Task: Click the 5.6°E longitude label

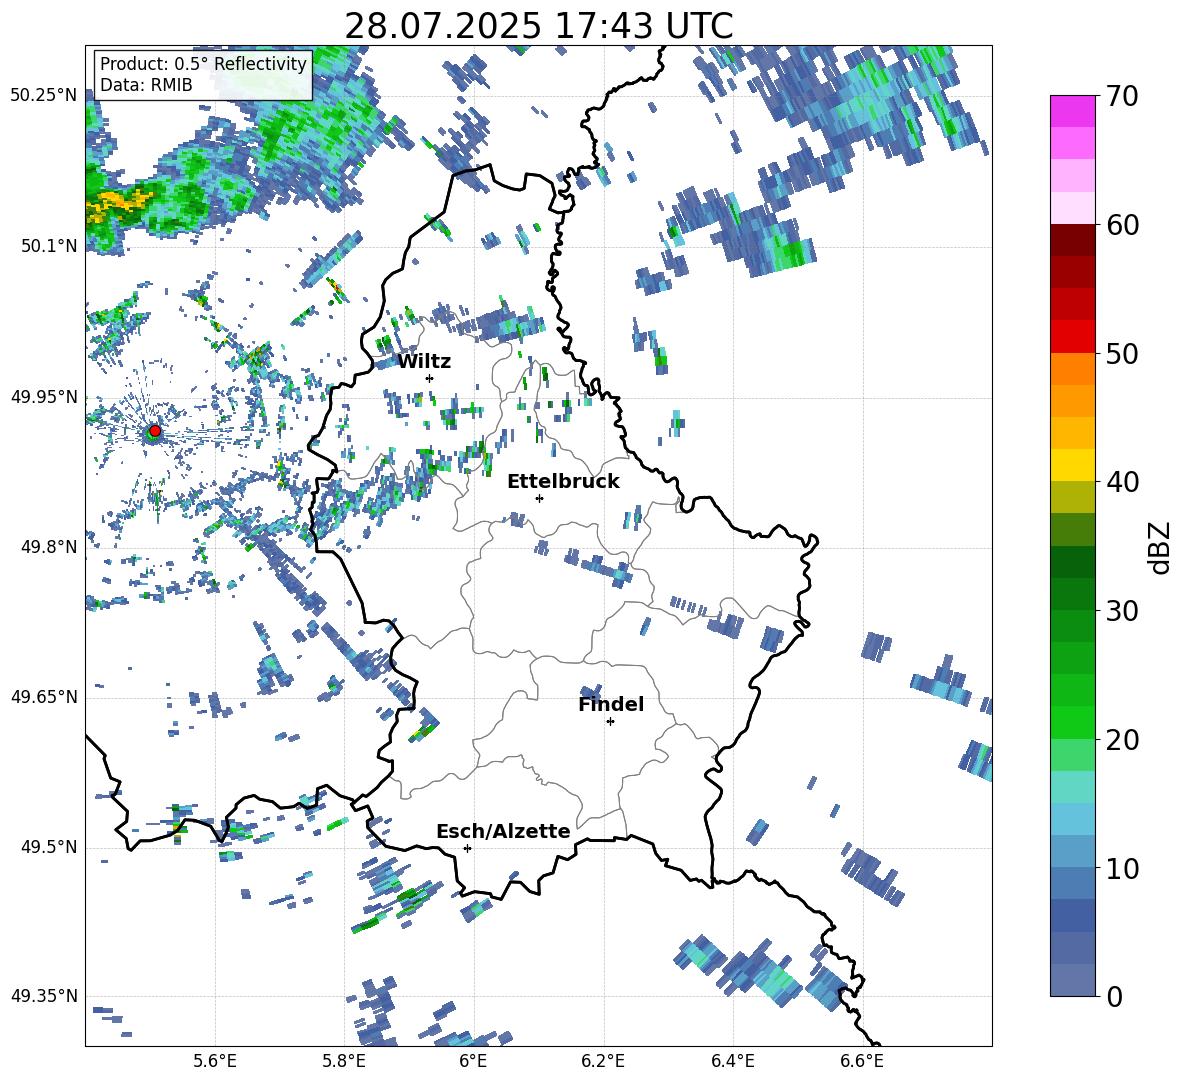Action: [x=215, y=1061]
